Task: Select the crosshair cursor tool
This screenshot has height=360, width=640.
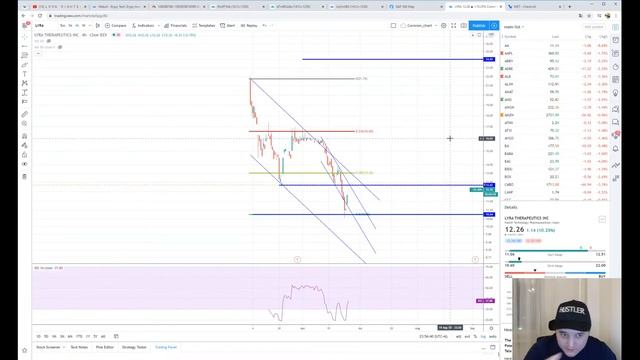Action: coord(25,37)
